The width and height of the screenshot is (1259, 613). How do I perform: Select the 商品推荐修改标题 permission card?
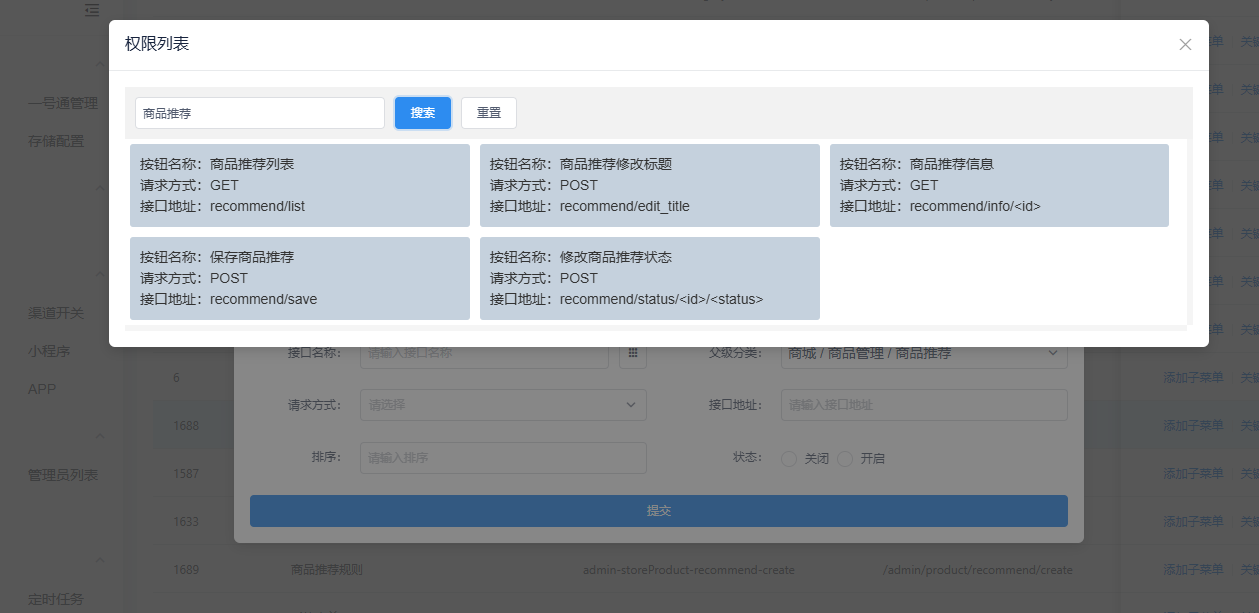pos(650,185)
